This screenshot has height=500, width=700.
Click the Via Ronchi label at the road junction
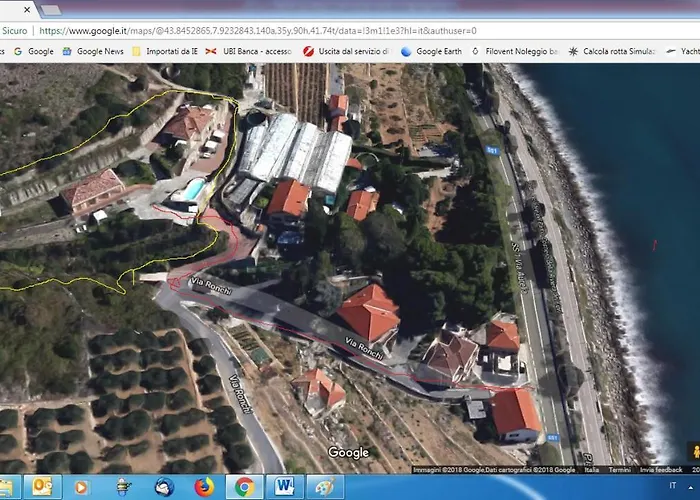click(x=211, y=286)
